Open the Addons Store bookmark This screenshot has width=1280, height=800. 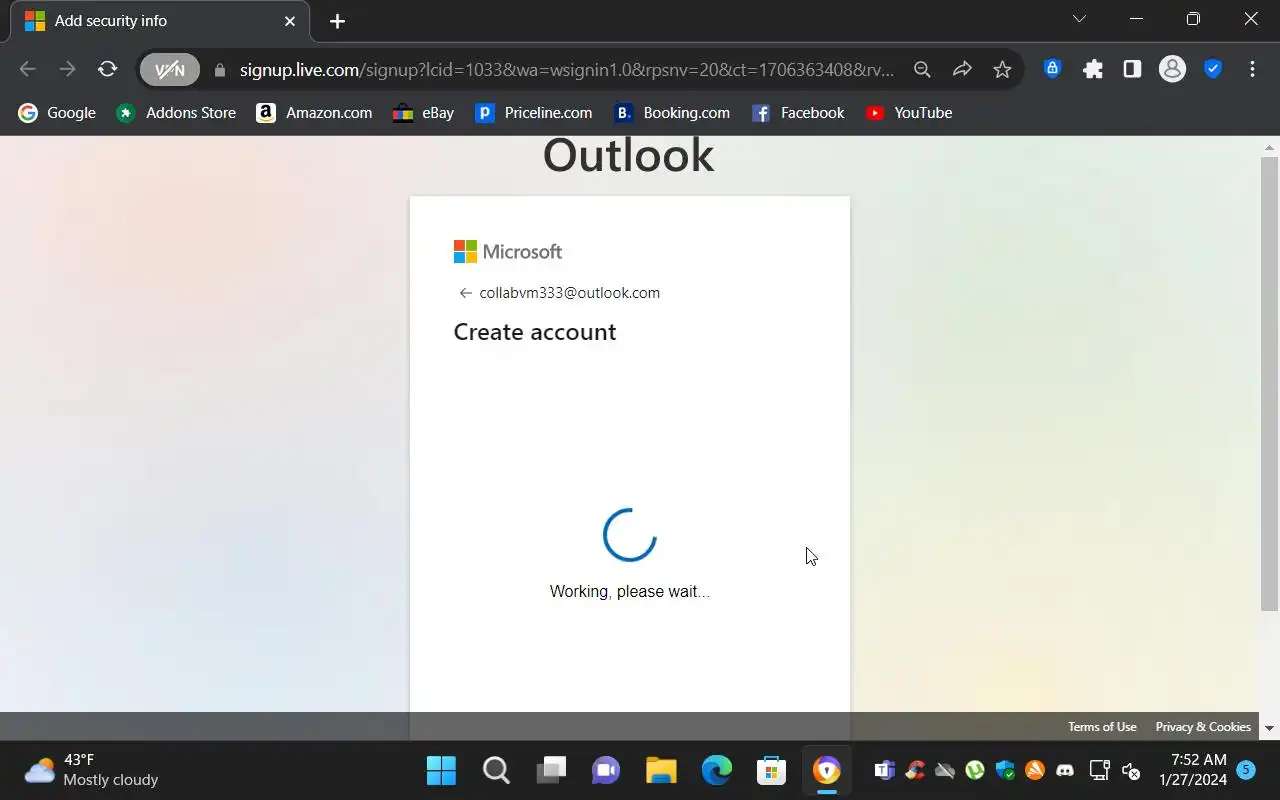176,113
